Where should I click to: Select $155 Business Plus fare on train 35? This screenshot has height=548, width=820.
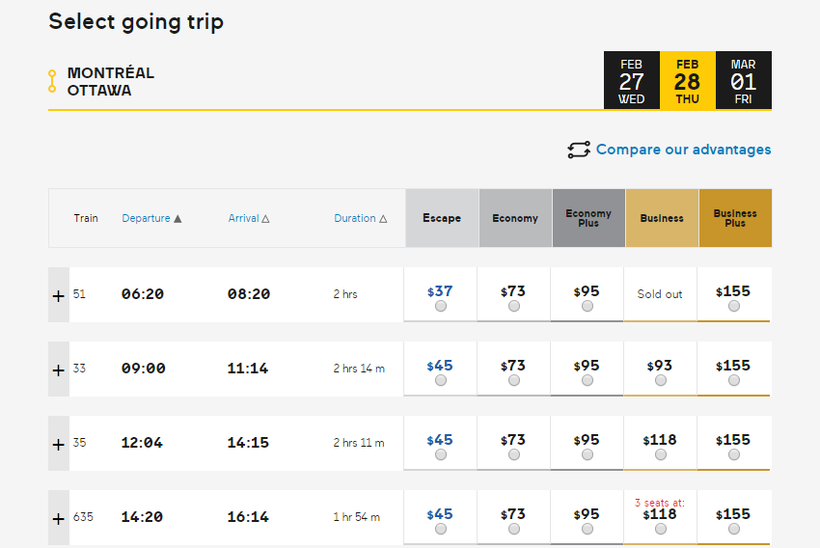coord(734,455)
